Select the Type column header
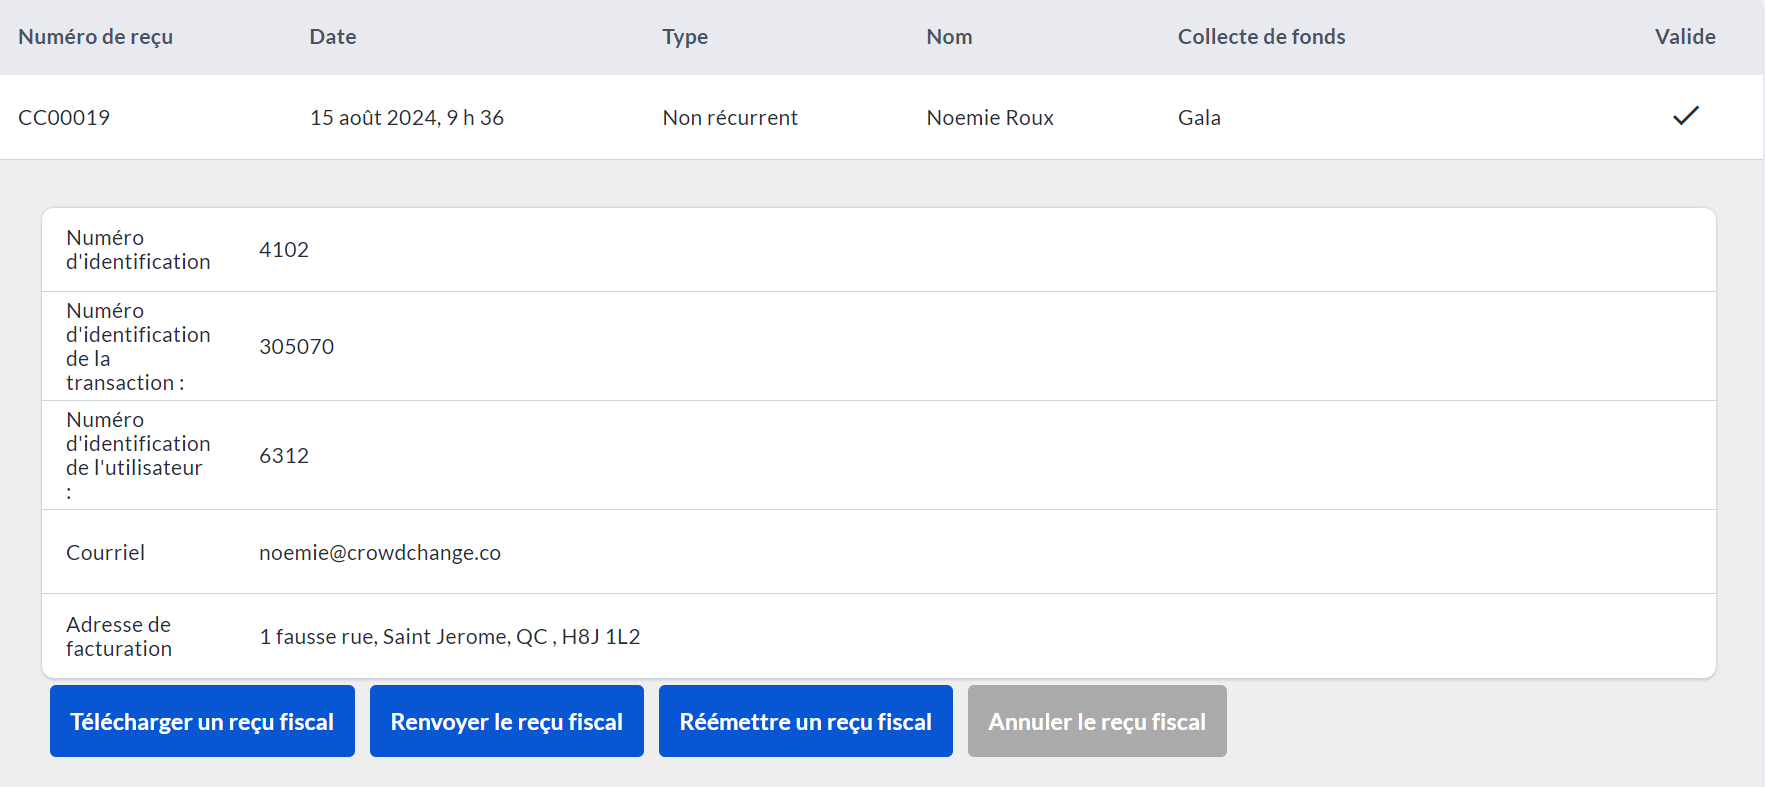The width and height of the screenshot is (1765, 787). click(685, 37)
